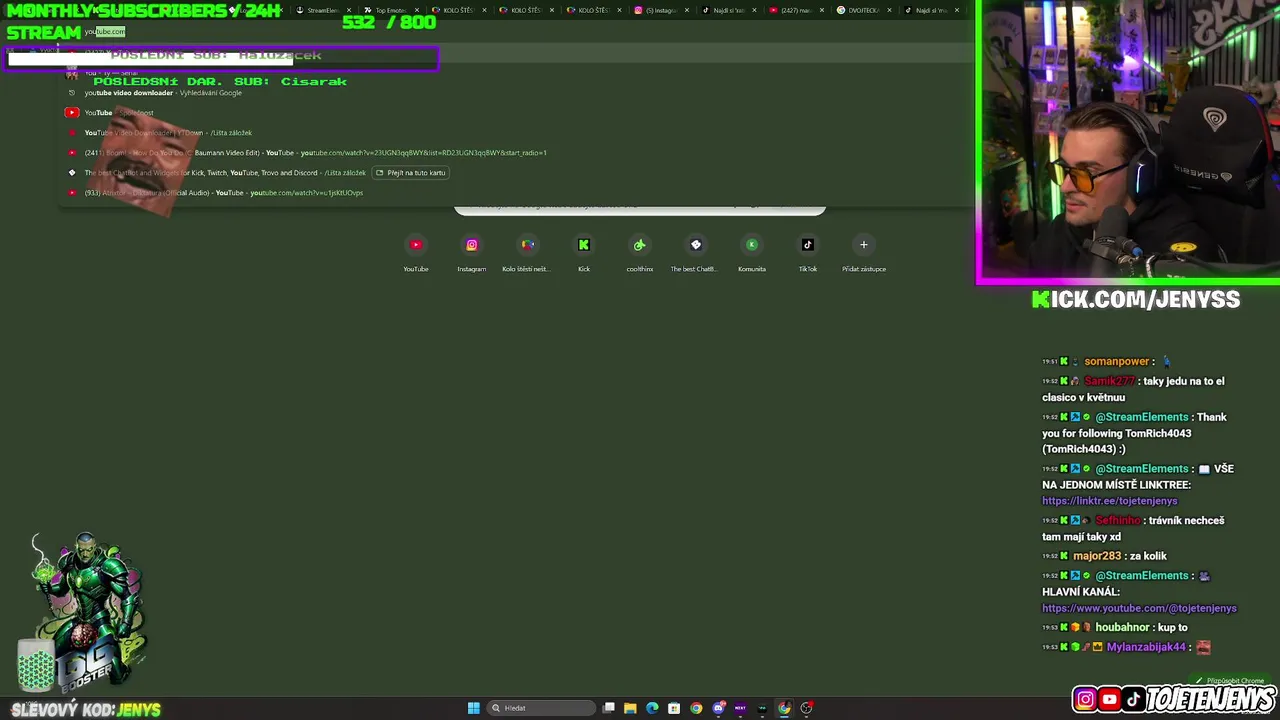The height and width of the screenshot is (720, 1280).
Task: Click username Samik277 in chat
Action: click(x=1109, y=381)
